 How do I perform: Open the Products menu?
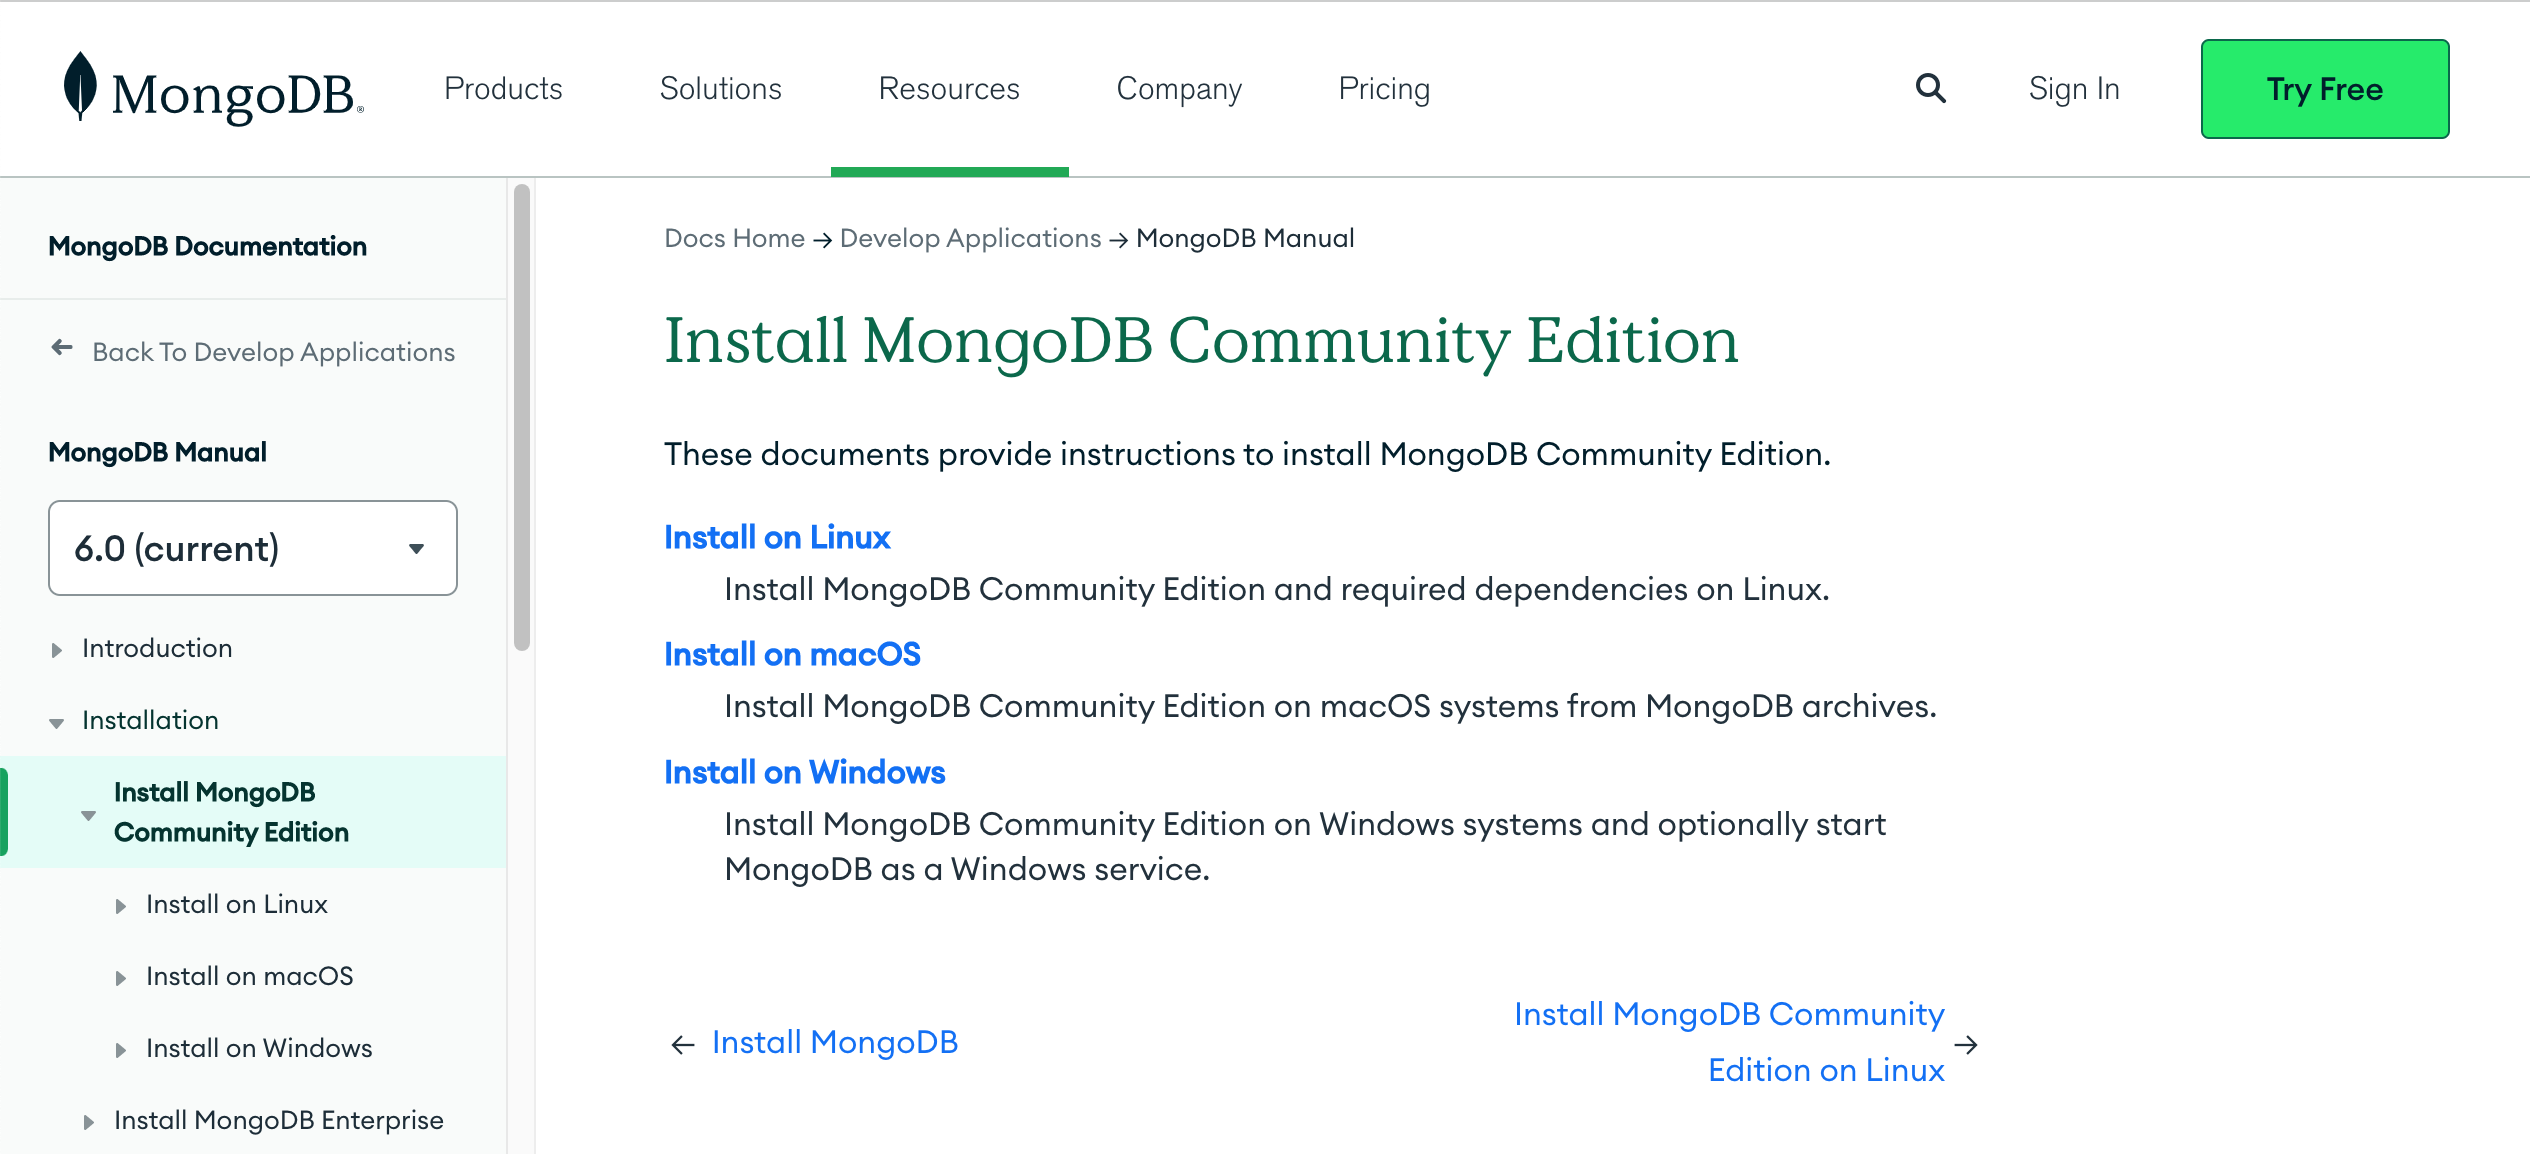tap(503, 89)
